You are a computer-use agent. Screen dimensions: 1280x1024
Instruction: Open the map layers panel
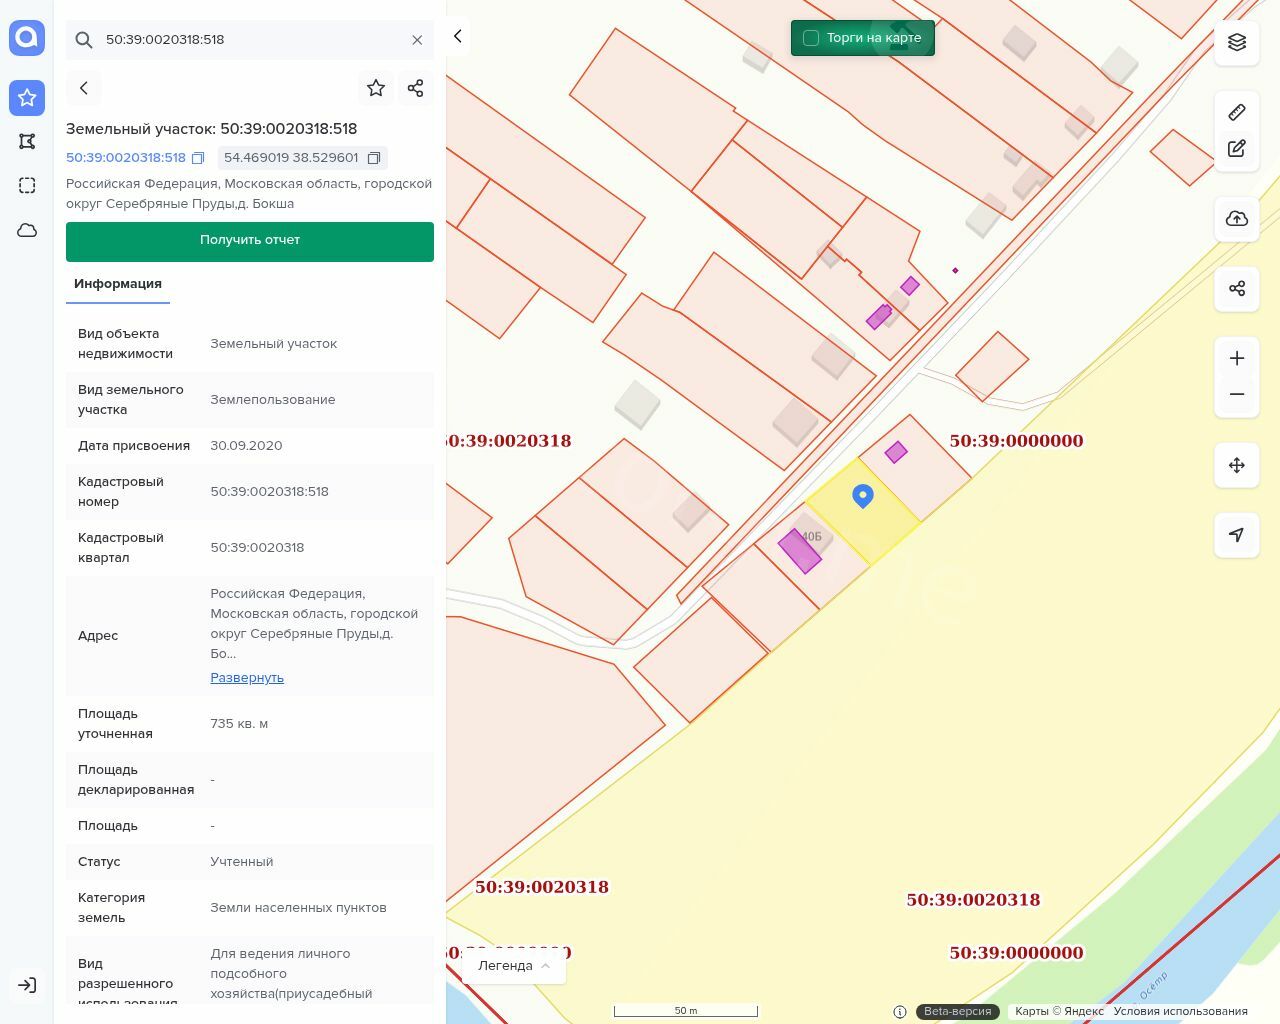point(1237,42)
